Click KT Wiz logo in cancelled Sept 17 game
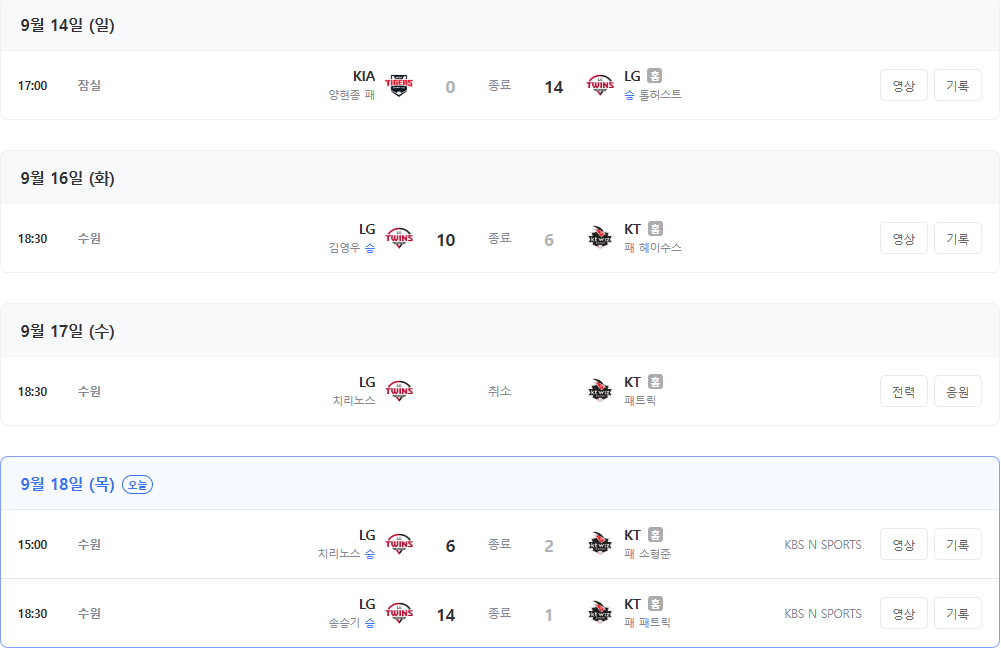The image size is (1001, 649). click(x=600, y=391)
